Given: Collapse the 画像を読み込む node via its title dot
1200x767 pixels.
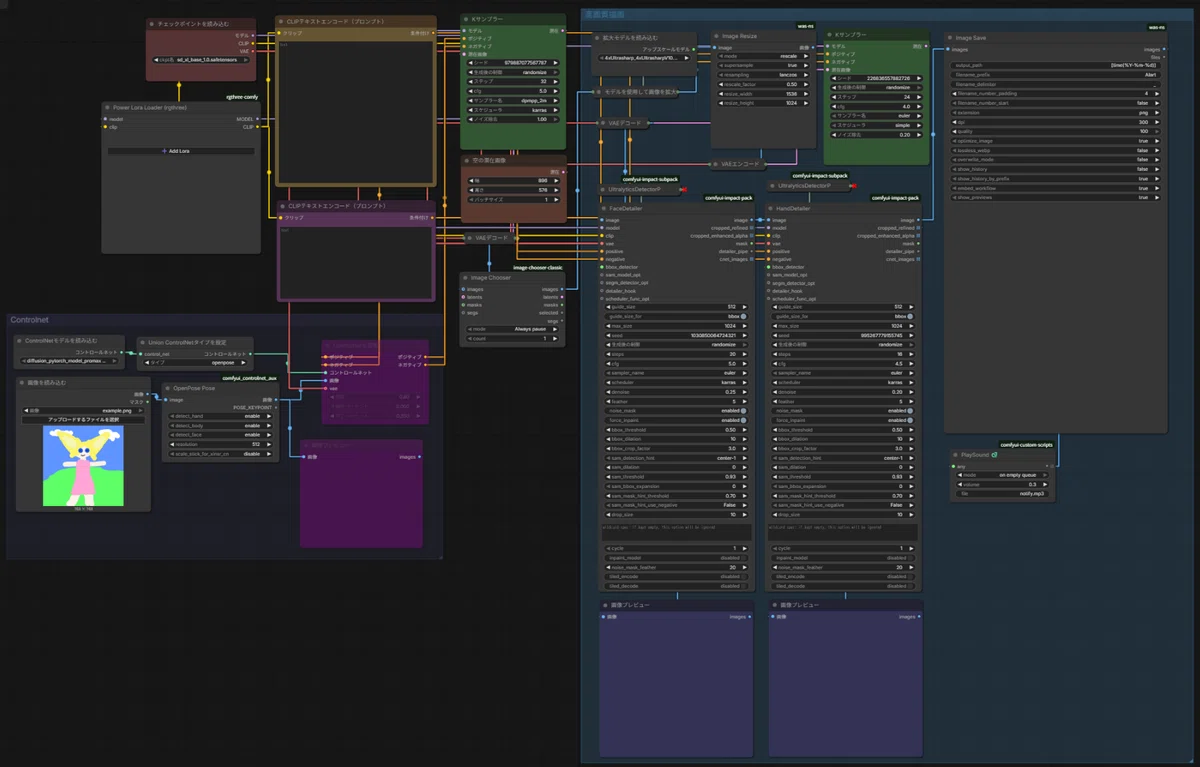Looking at the screenshot, I should click(x=24, y=383).
